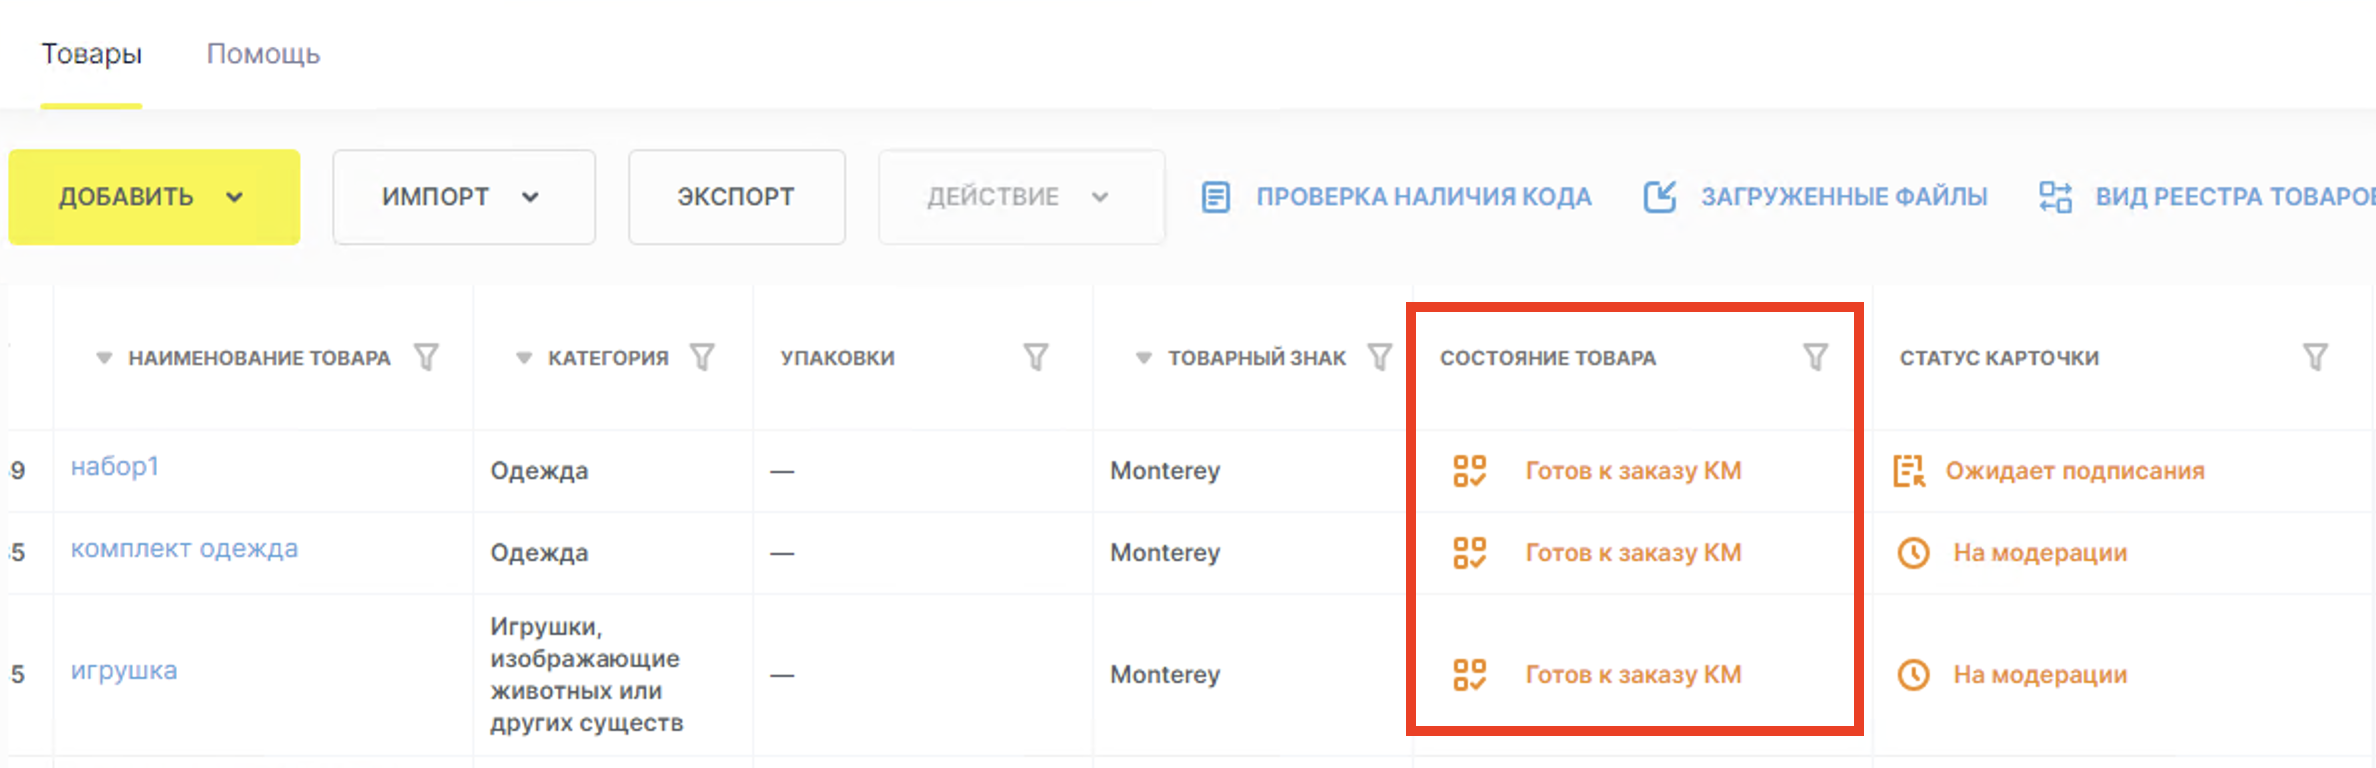The width and height of the screenshot is (2376, 768).
Task: Click the signing icon by Ожидает подписания
Action: point(1909,471)
